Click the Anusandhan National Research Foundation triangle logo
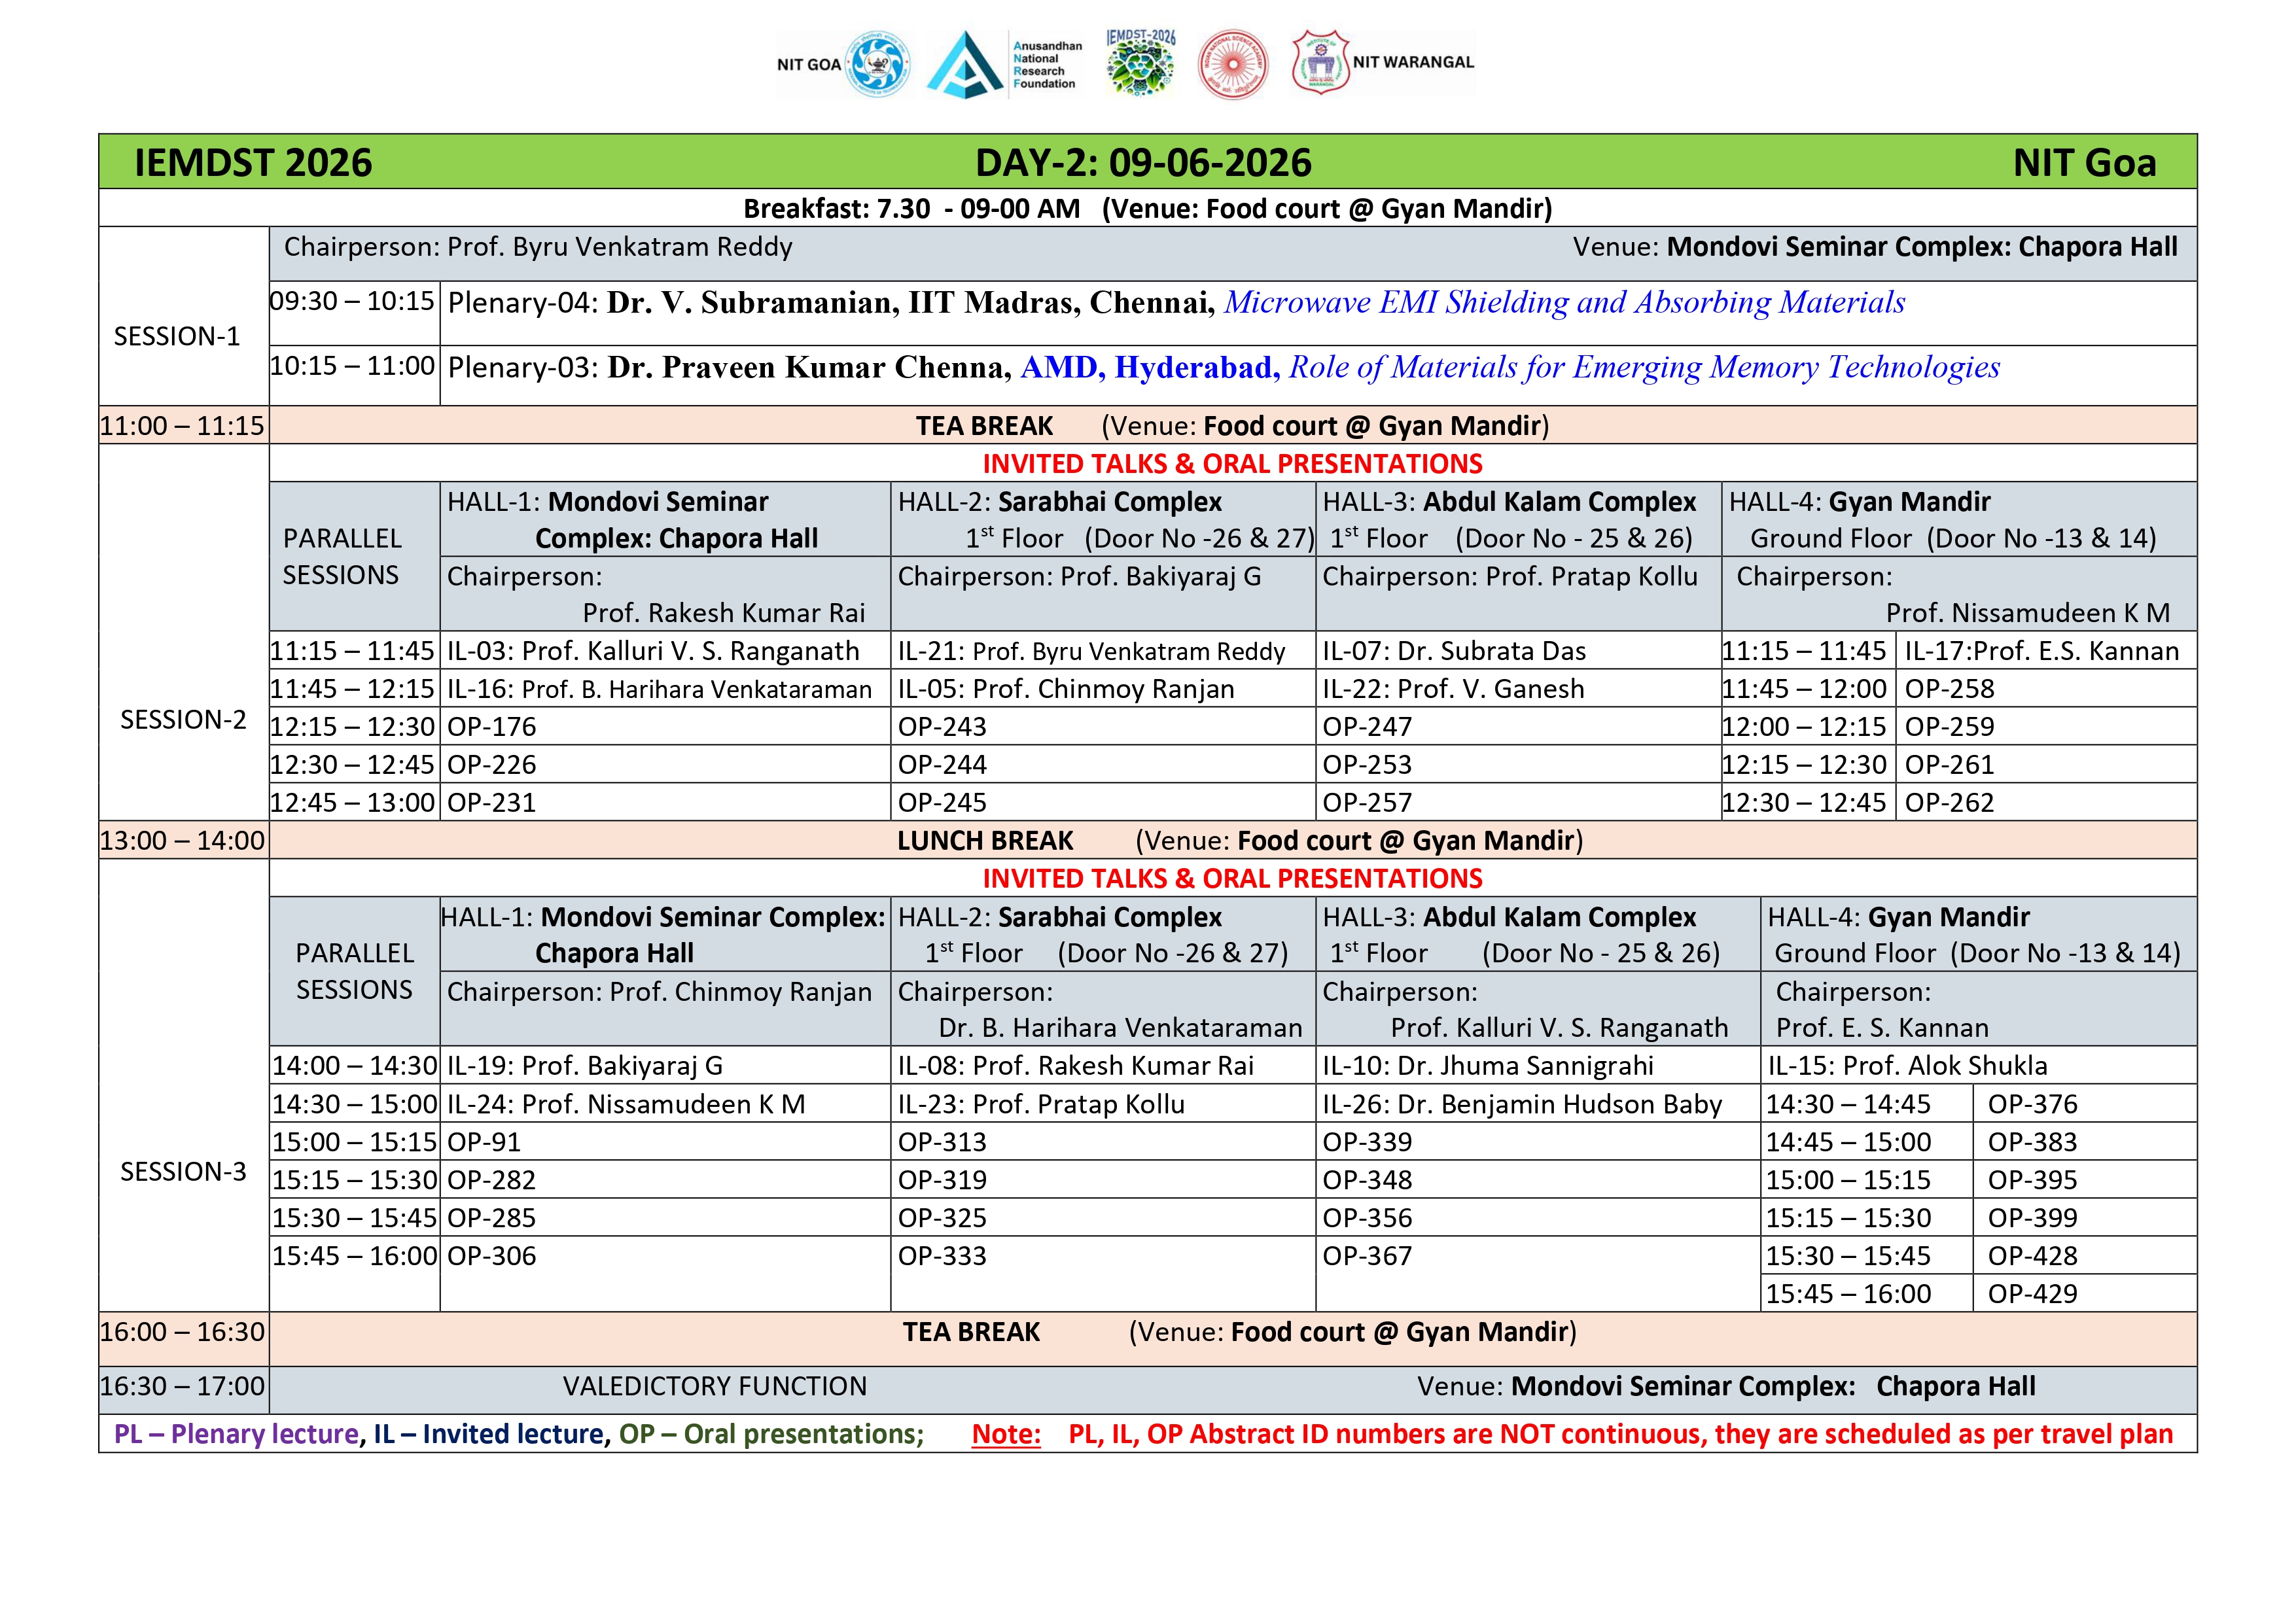 (x=964, y=65)
